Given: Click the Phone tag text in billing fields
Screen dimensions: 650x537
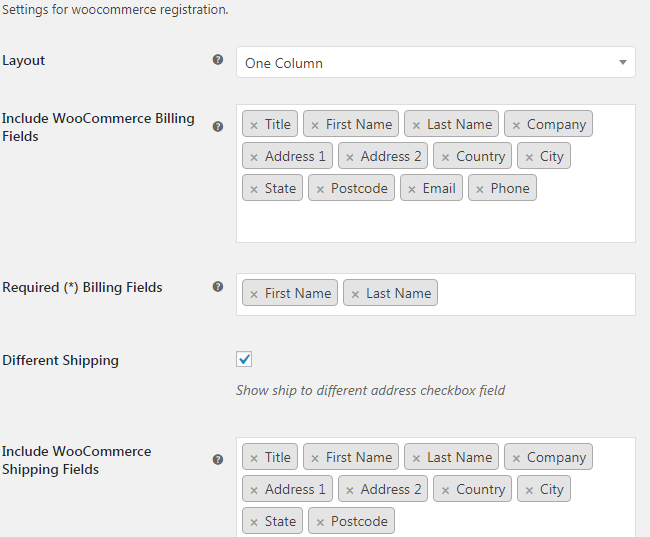Looking at the screenshot, I should (510, 188).
